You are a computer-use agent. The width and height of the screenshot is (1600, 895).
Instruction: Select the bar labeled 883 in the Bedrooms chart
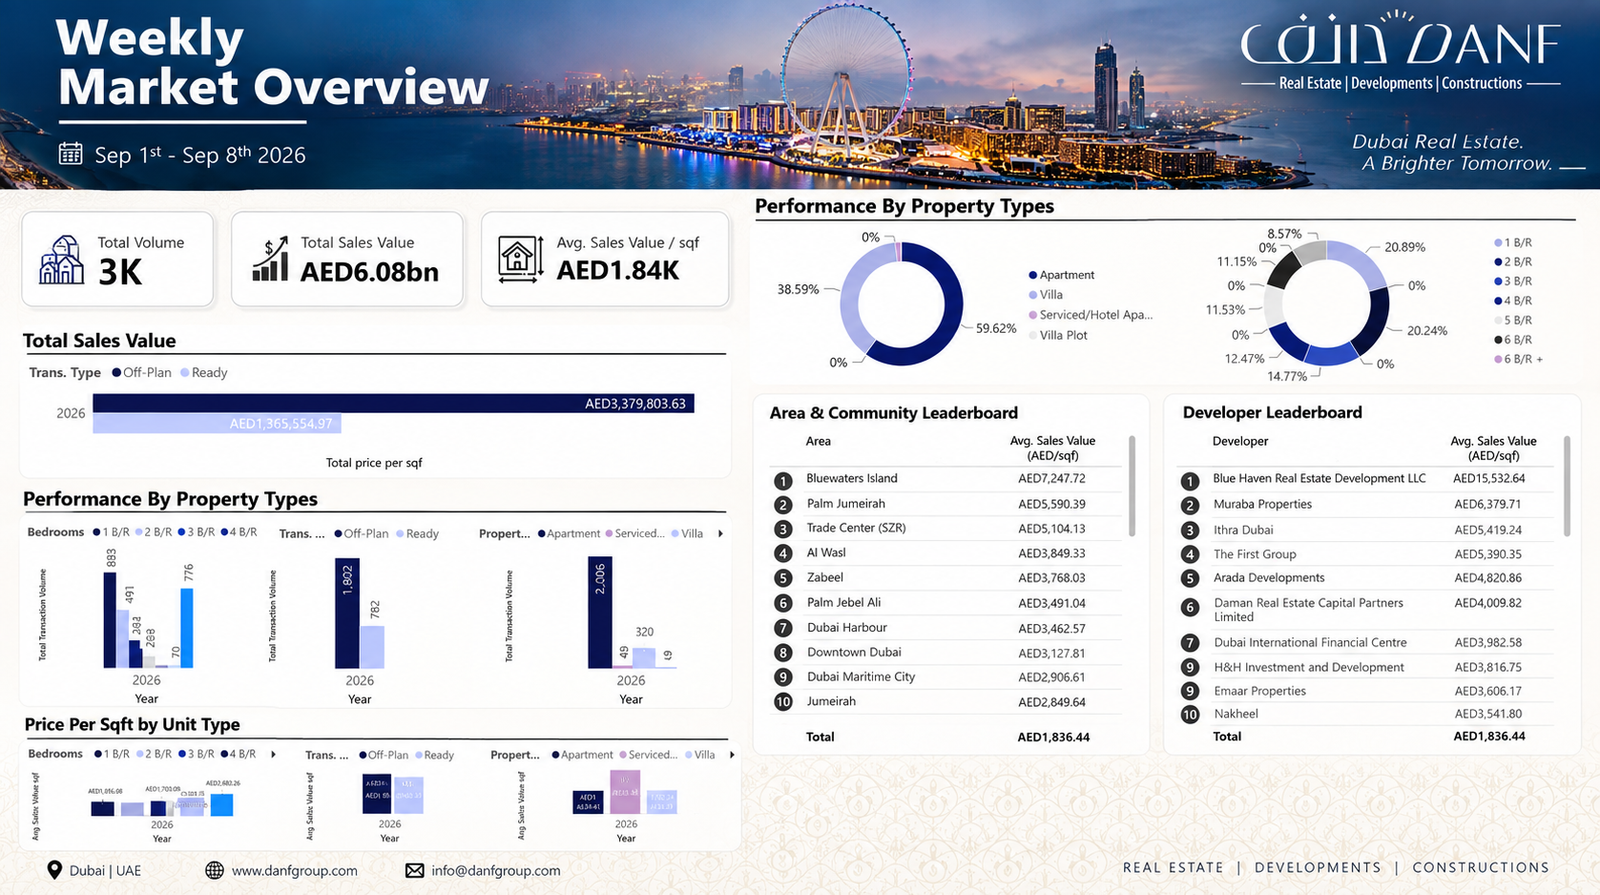coord(110,620)
